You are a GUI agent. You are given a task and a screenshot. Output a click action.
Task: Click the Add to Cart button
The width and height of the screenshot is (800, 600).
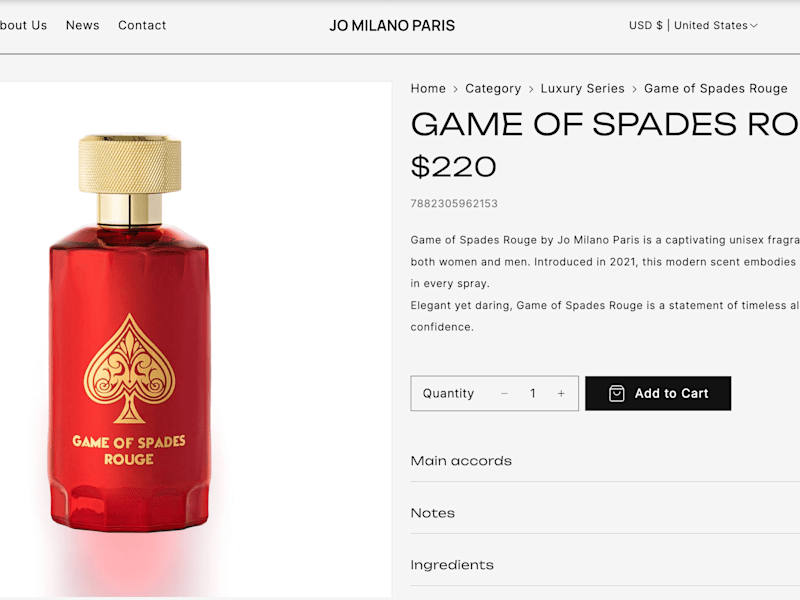pyautogui.click(x=658, y=393)
